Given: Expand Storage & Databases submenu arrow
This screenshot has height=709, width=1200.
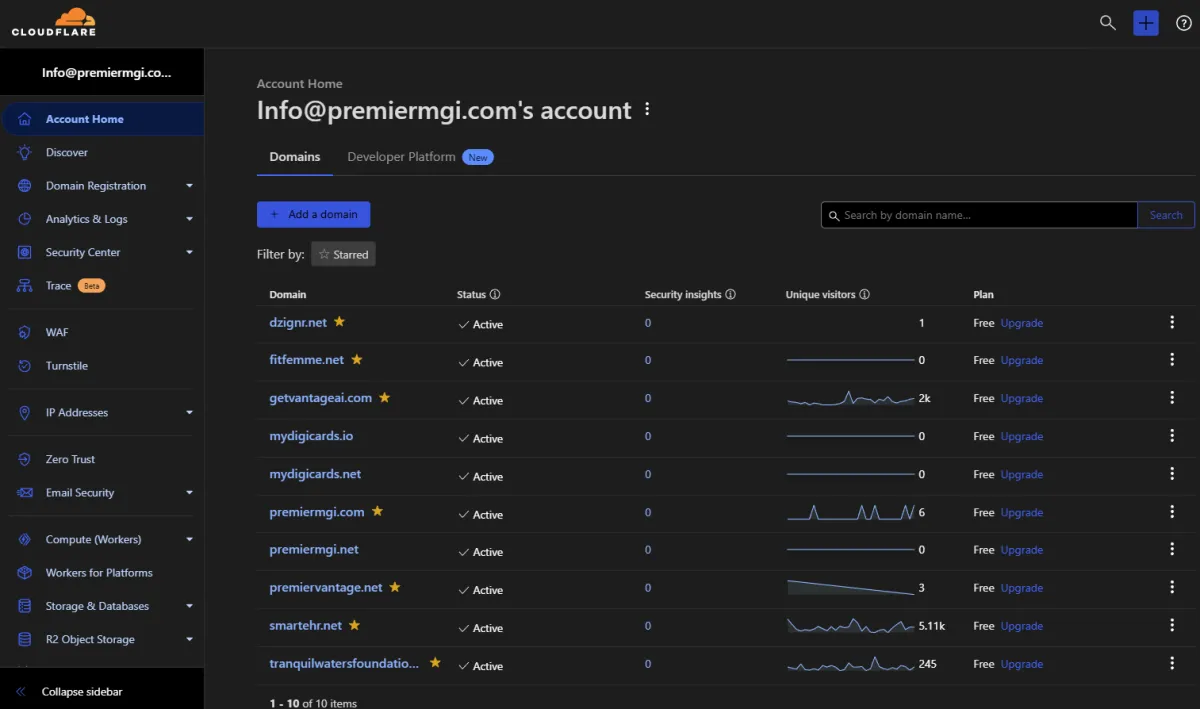Looking at the screenshot, I should click(189, 606).
